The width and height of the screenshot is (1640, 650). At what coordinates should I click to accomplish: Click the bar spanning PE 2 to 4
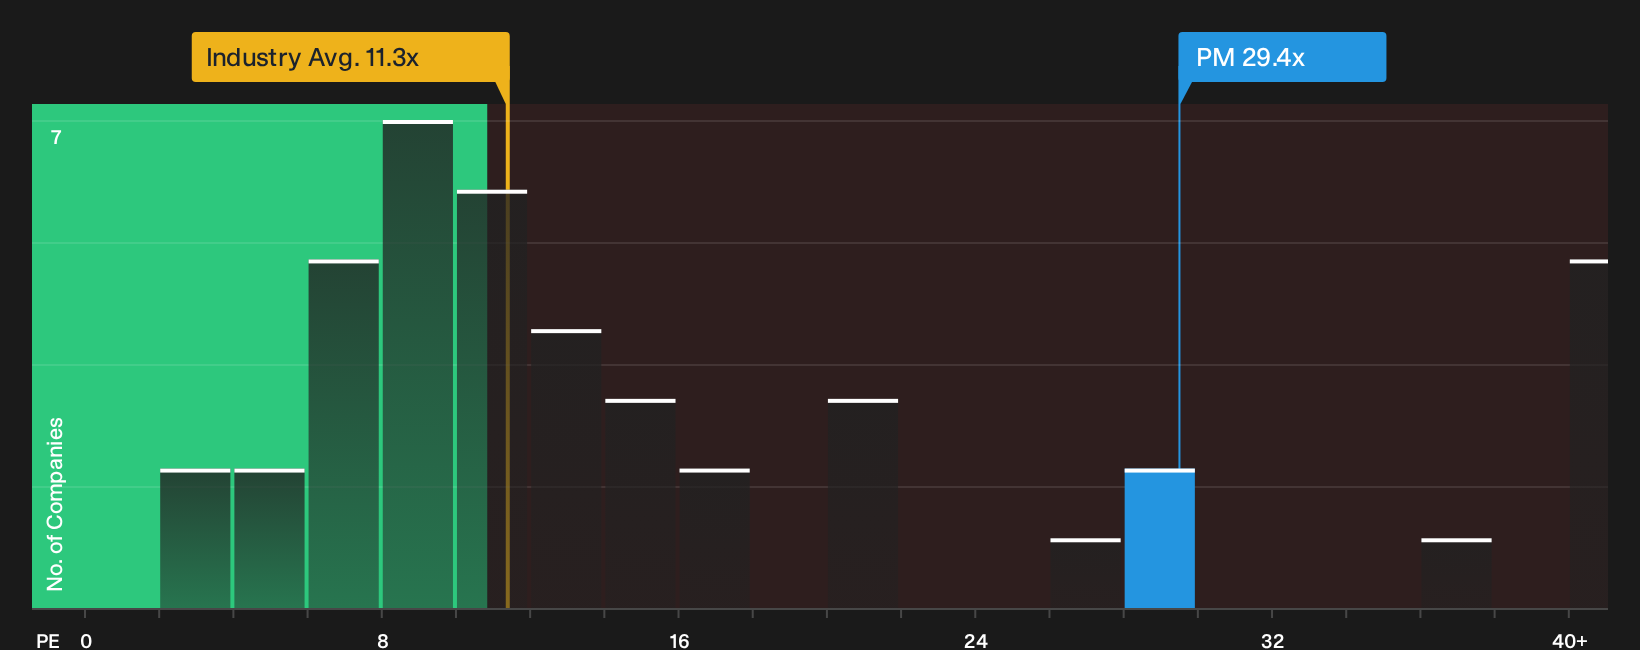195,538
